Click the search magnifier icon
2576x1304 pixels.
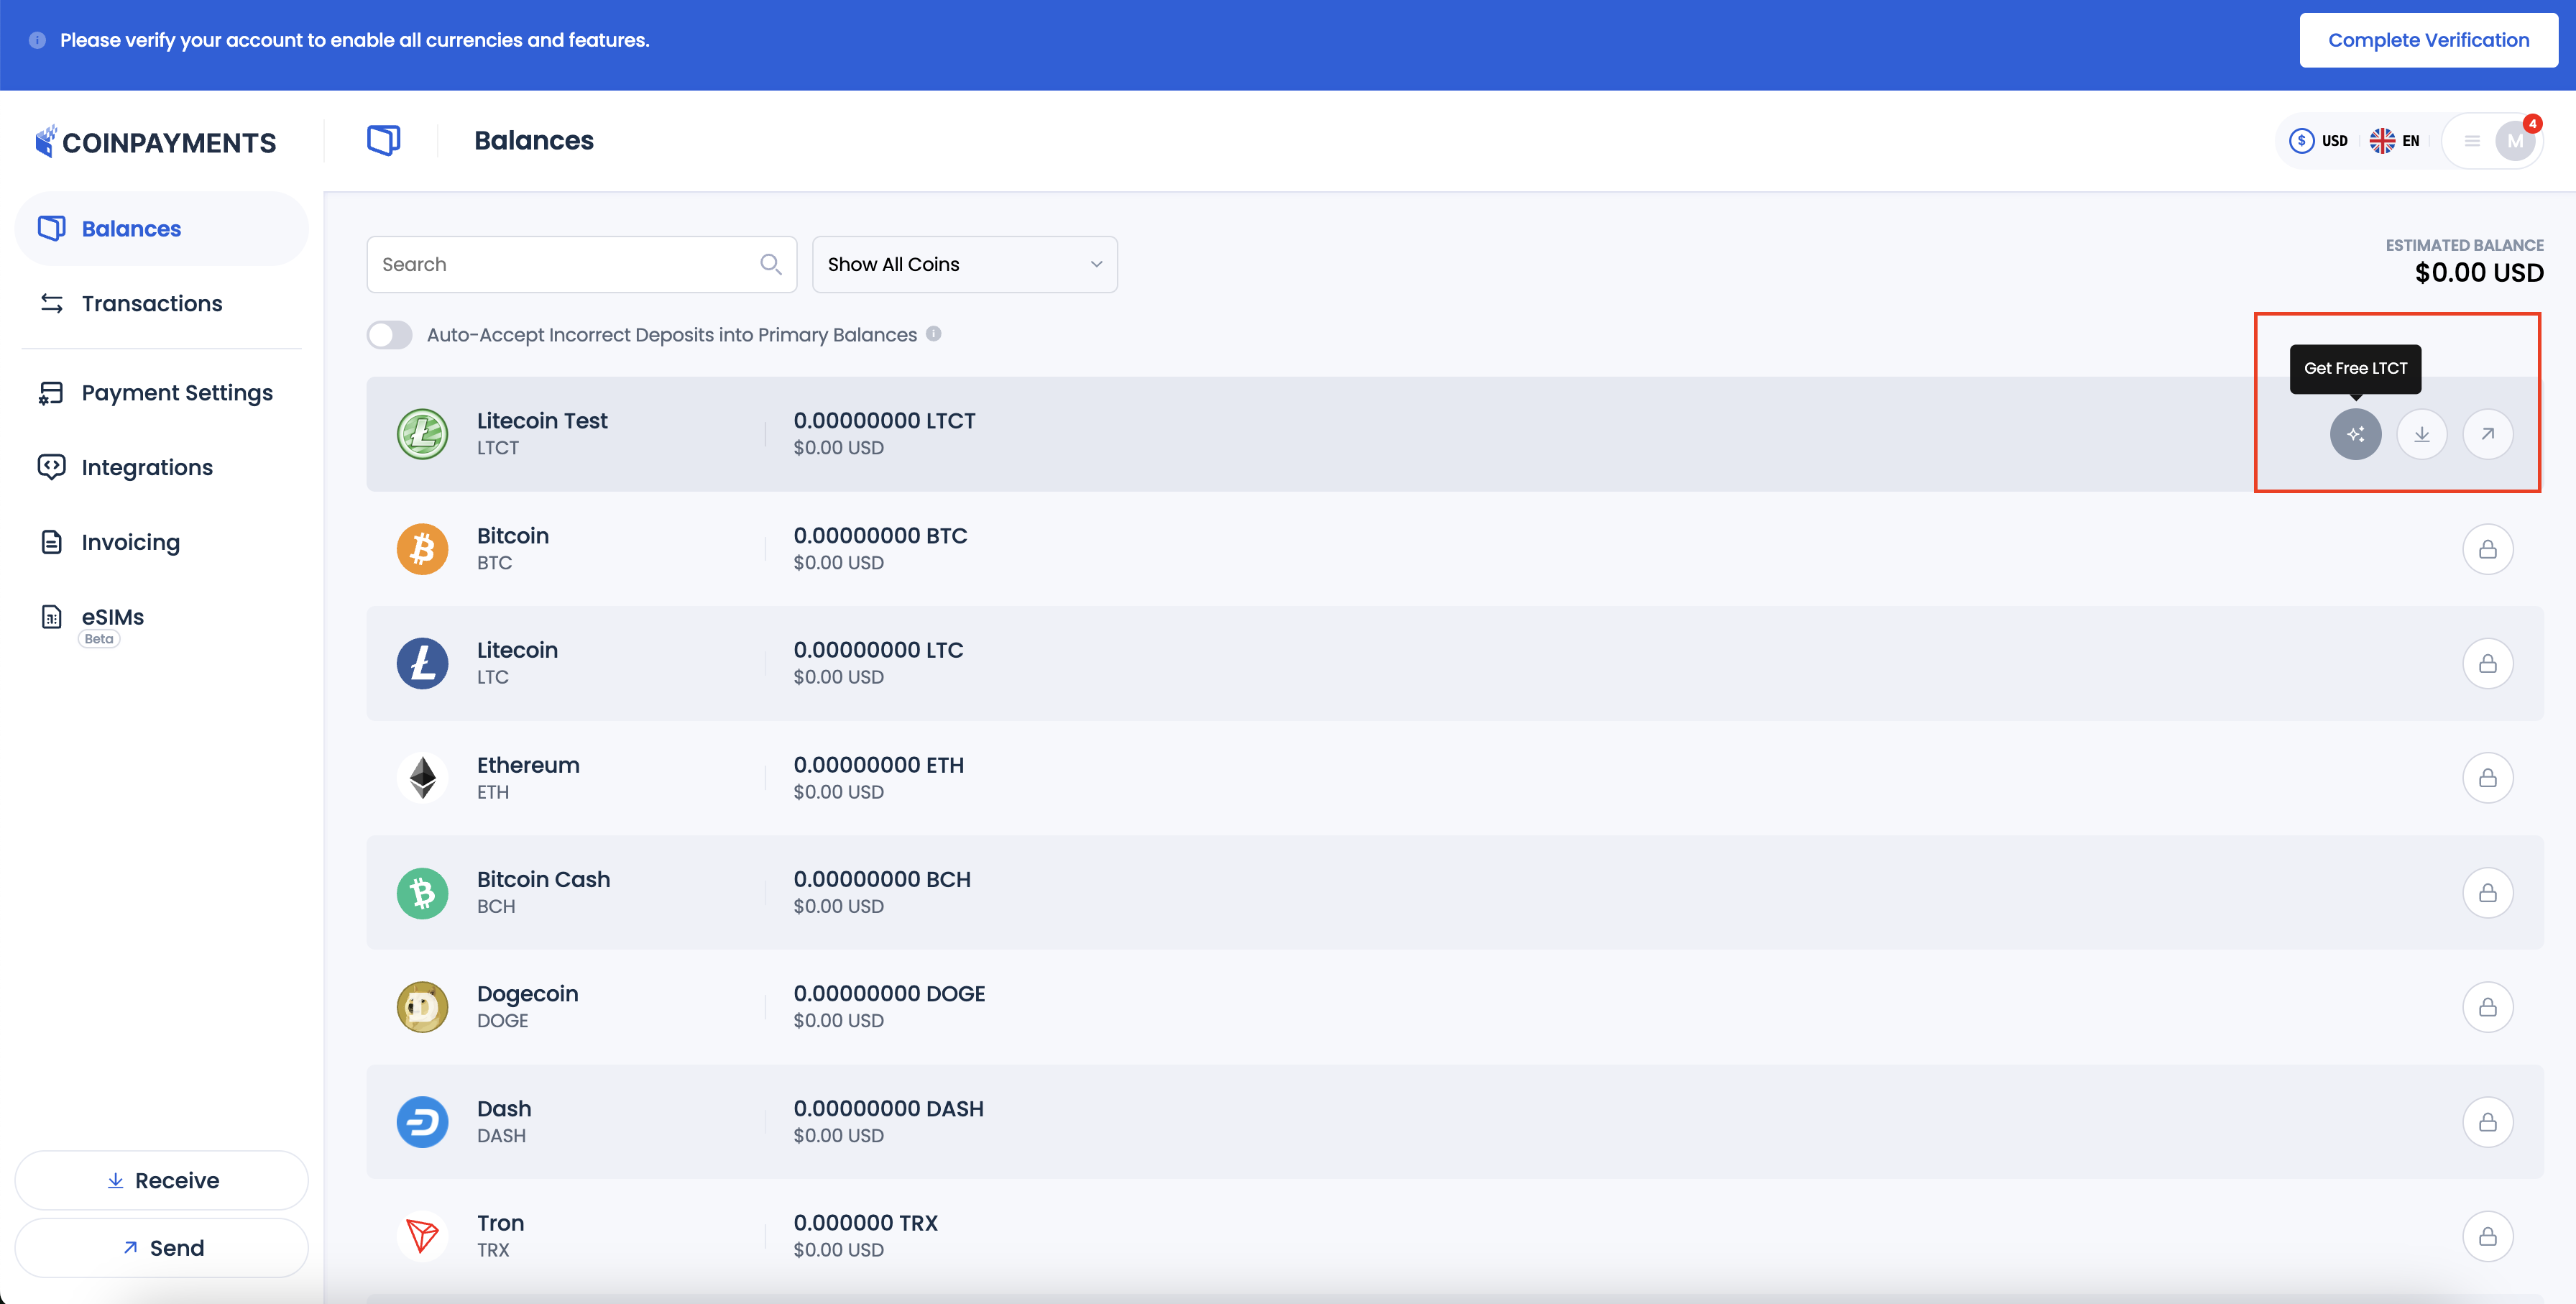click(770, 264)
